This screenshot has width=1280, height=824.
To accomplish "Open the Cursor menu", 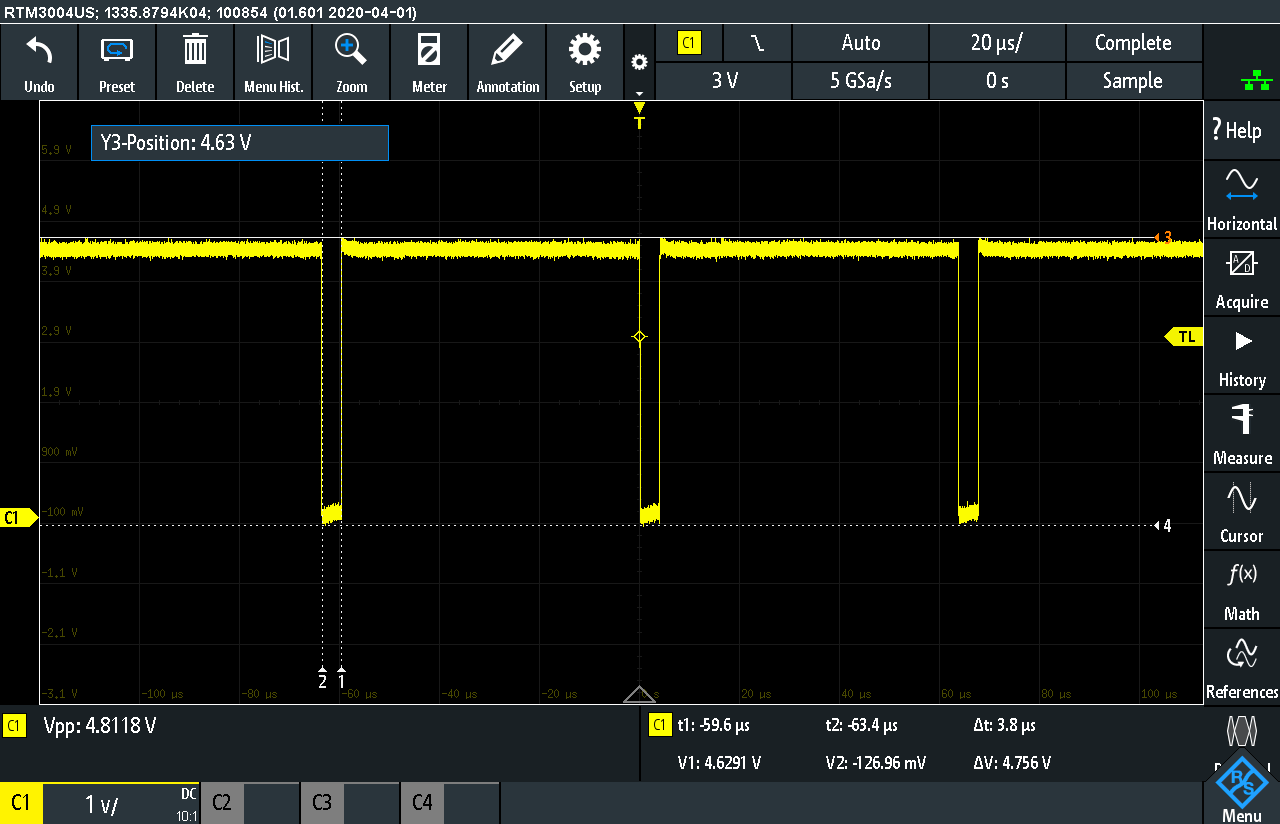I will click(1241, 512).
